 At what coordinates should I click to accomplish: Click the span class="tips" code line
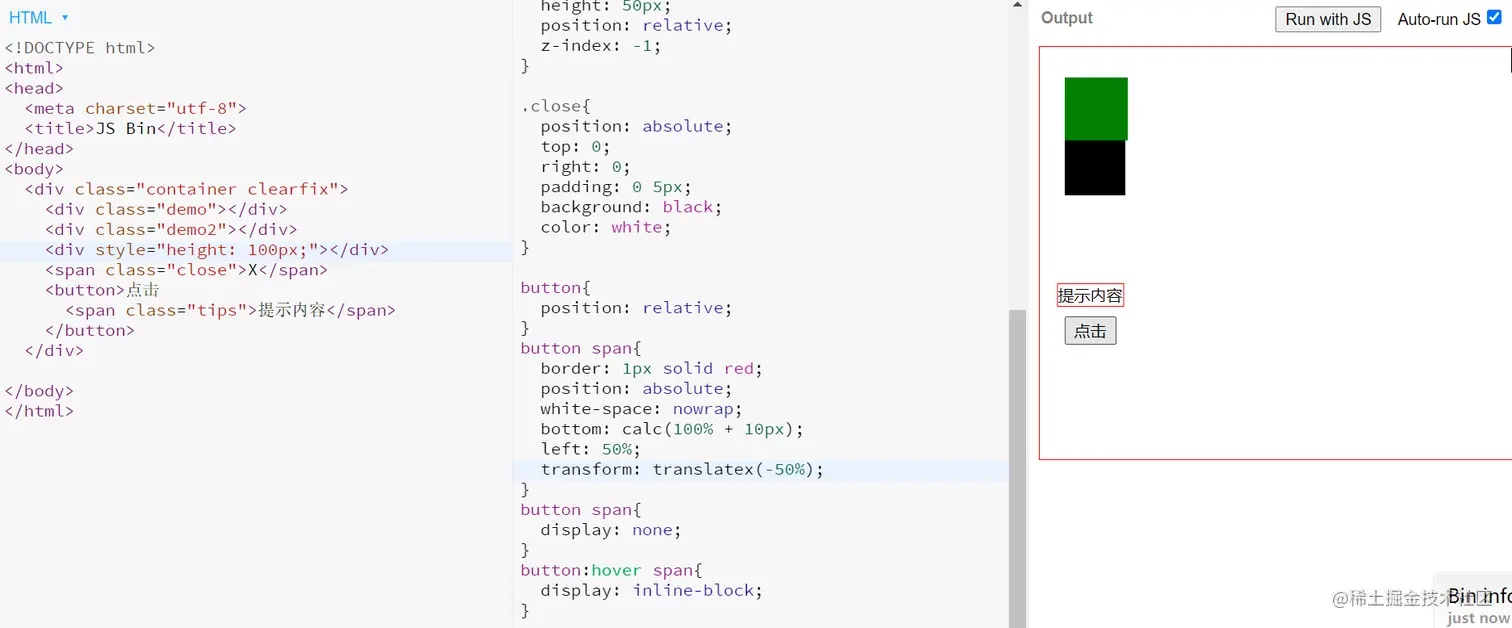tap(230, 310)
